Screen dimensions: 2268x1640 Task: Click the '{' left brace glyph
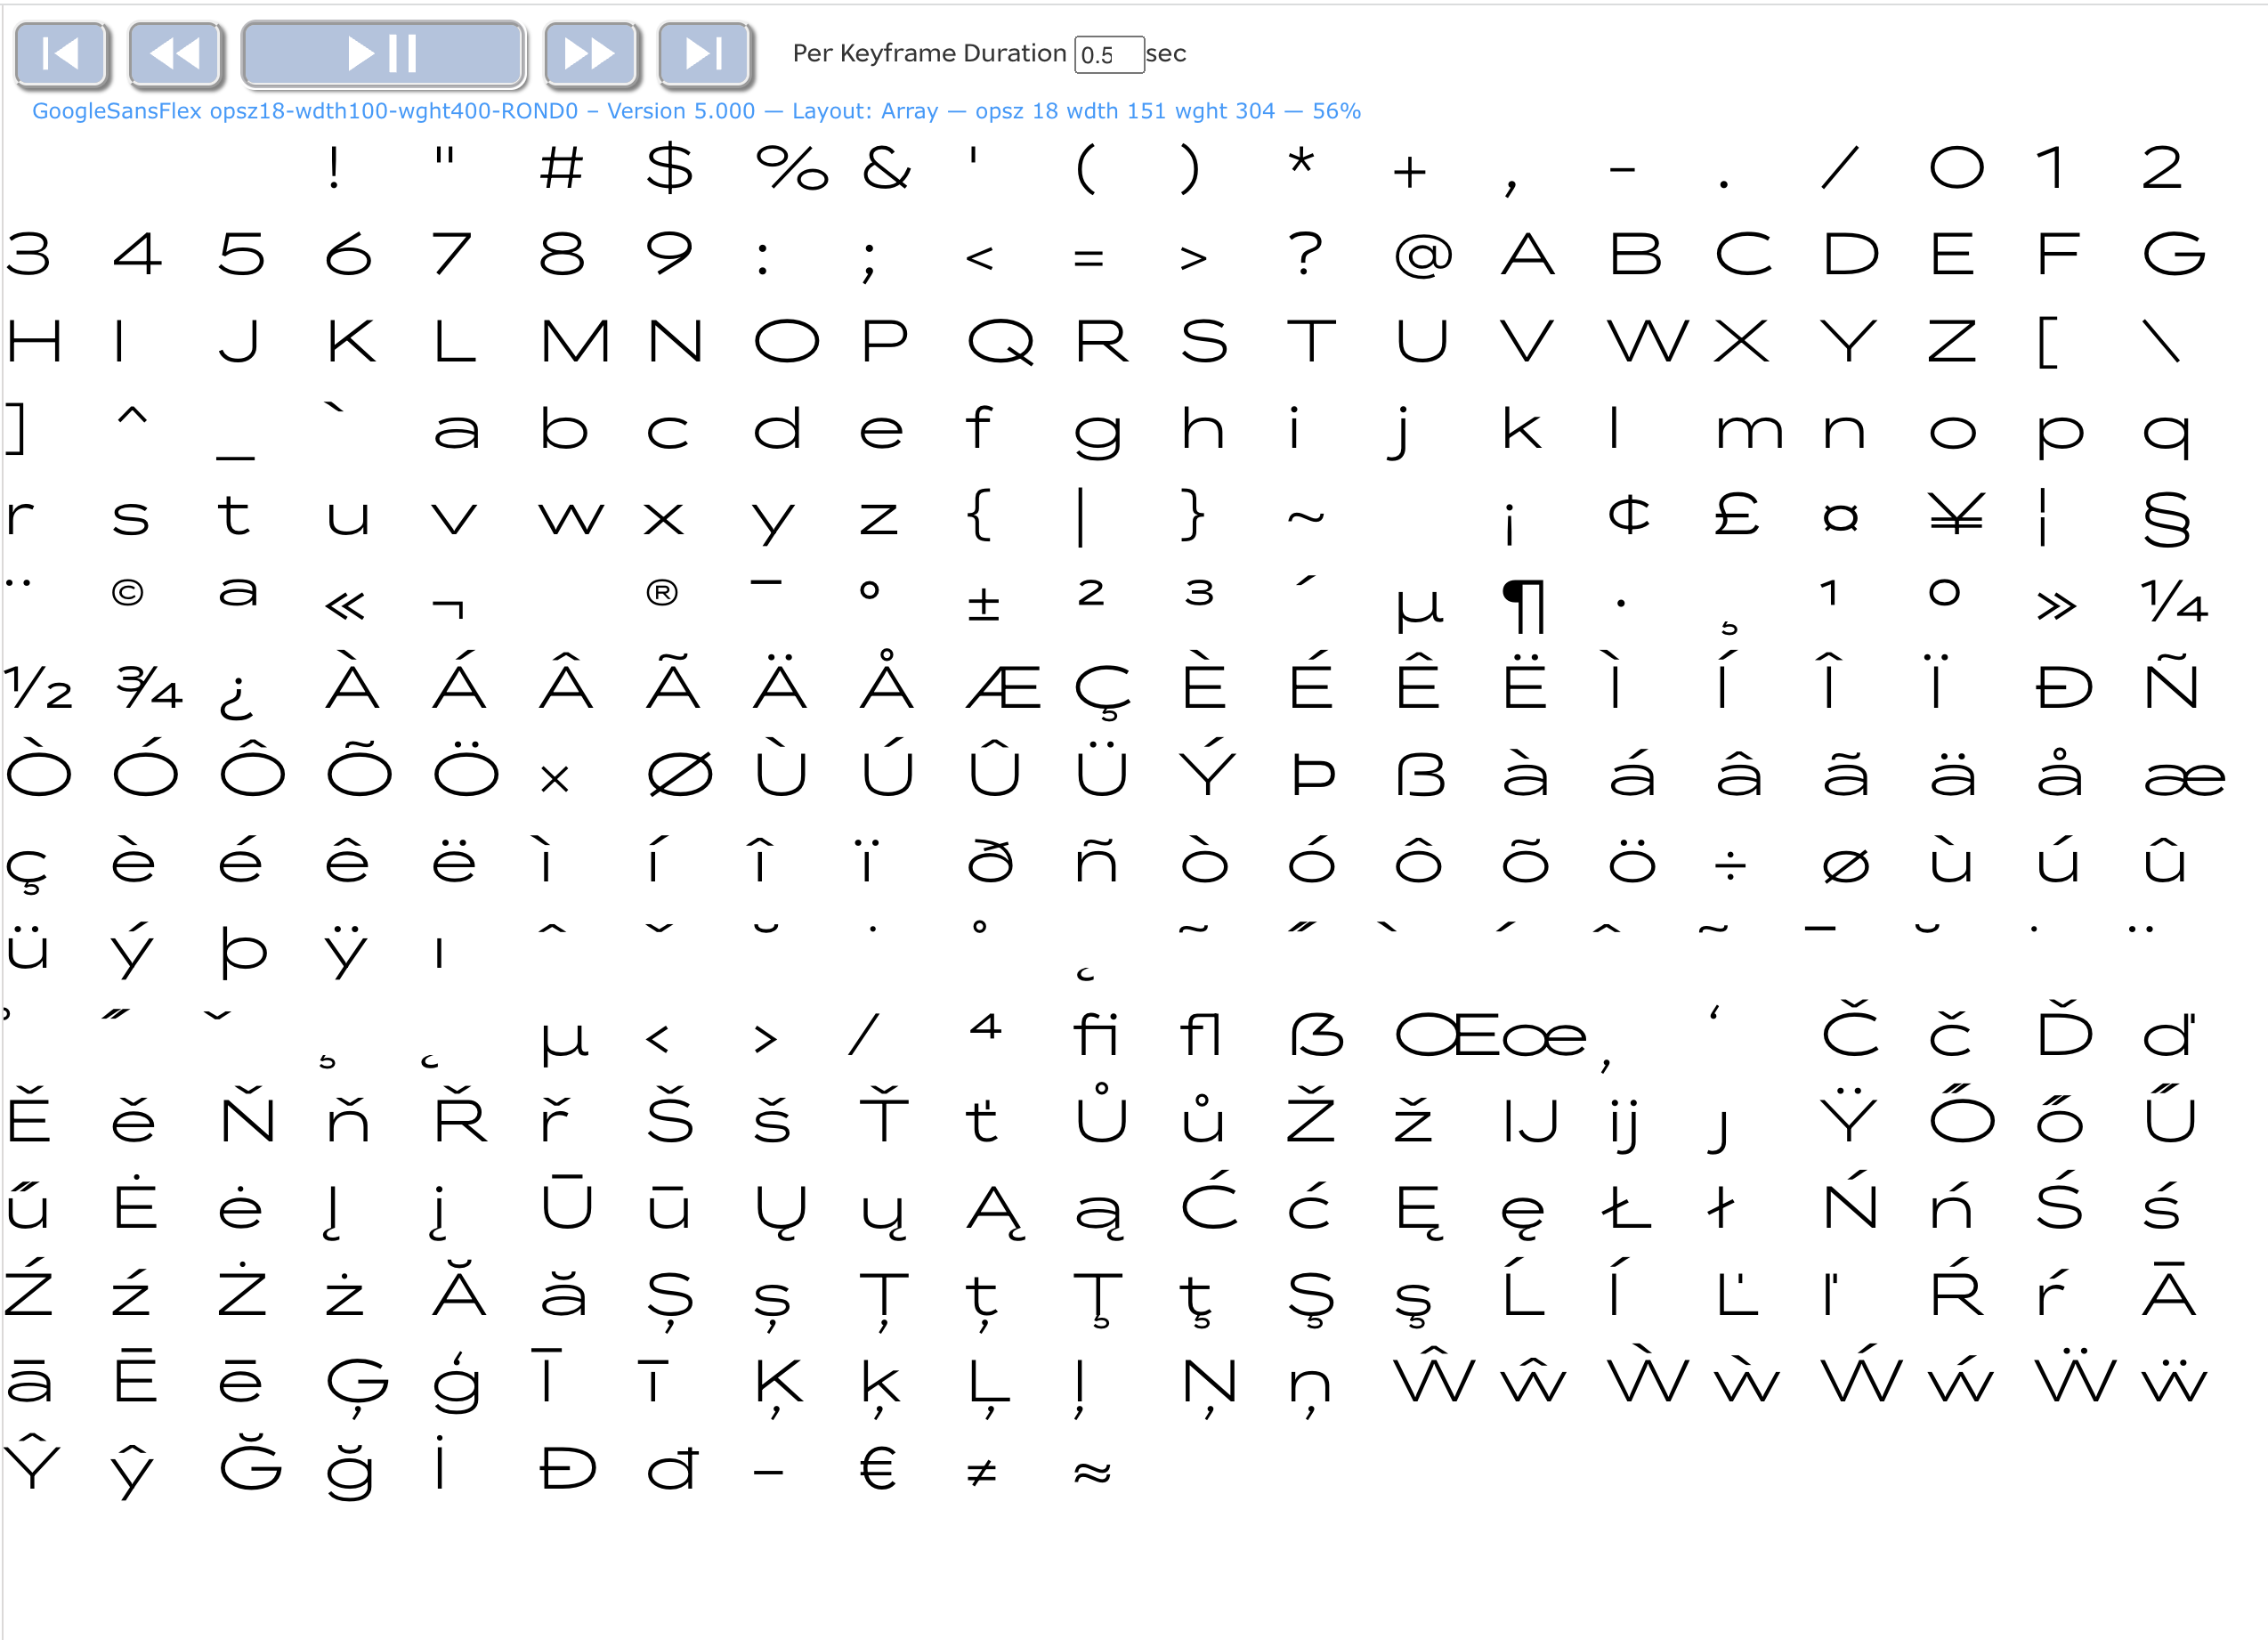click(x=981, y=515)
